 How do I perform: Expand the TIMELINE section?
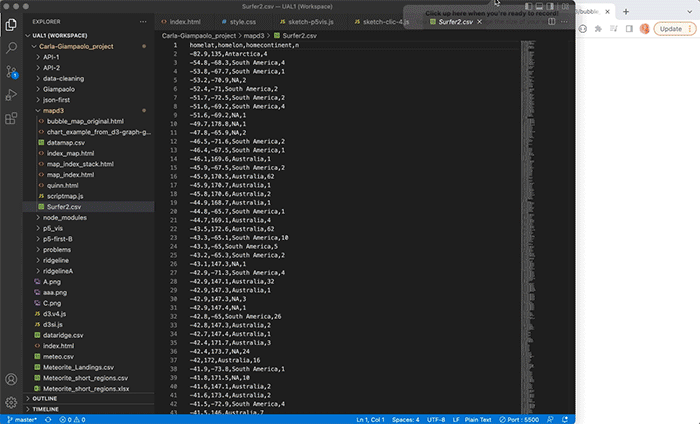coord(46,409)
